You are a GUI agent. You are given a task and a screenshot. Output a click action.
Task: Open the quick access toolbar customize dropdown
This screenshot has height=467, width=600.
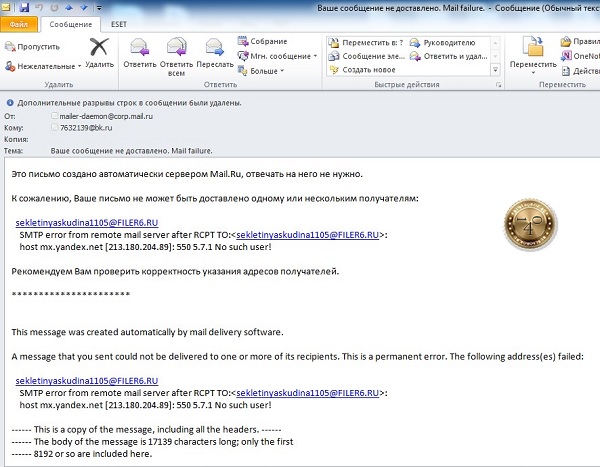coord(99,8)
